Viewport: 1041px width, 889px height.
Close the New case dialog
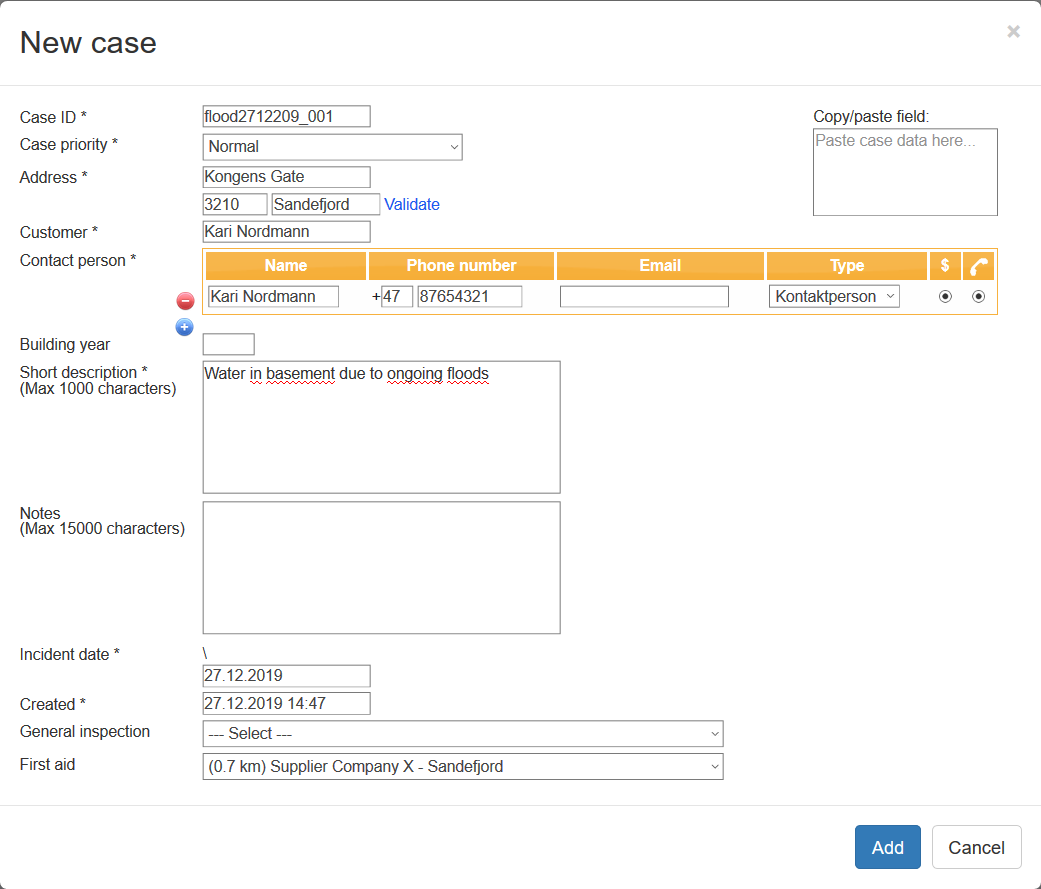click(x=1013, y=32)
